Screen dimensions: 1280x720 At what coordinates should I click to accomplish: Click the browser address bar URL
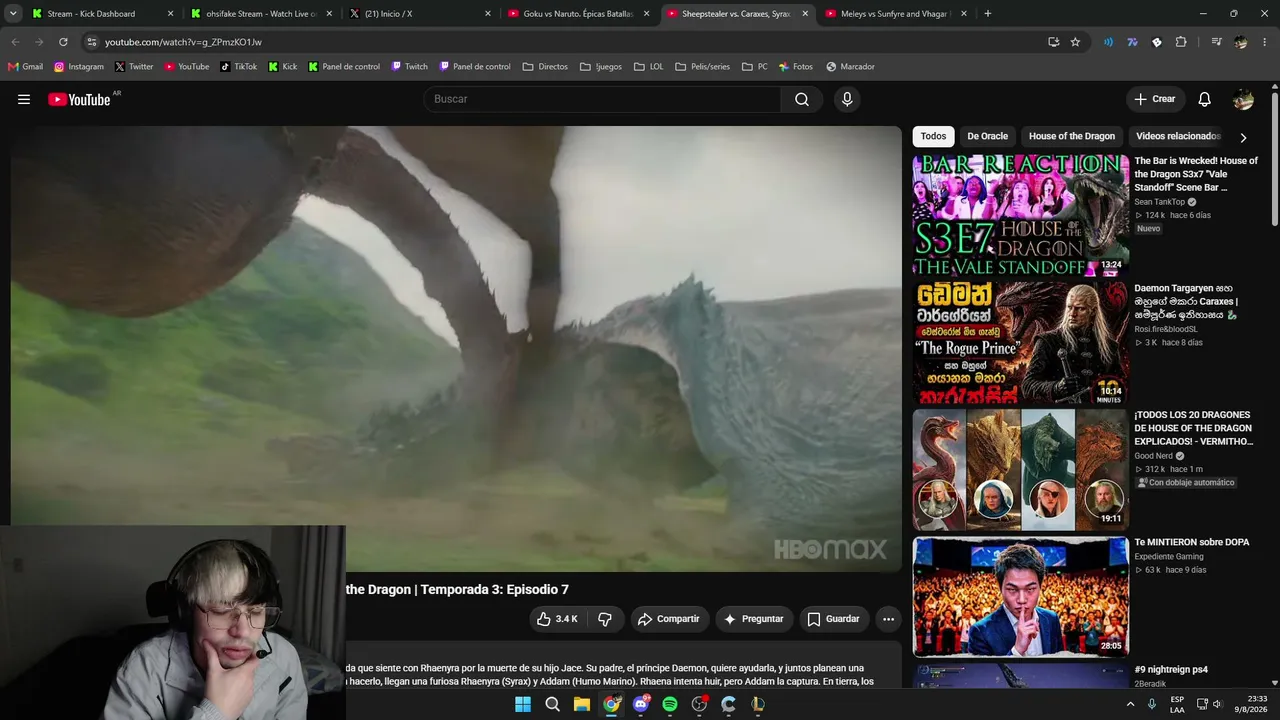pyautogui.click(x=183, y=42)
